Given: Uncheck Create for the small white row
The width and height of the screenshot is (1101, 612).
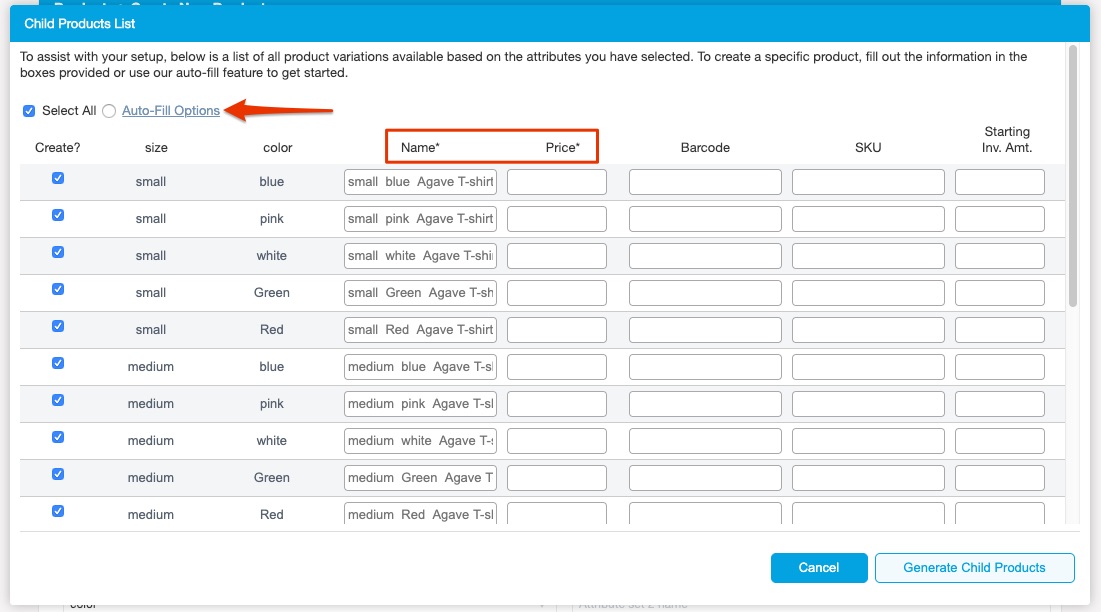Looking at the screenshot, I should pos(57,251).
